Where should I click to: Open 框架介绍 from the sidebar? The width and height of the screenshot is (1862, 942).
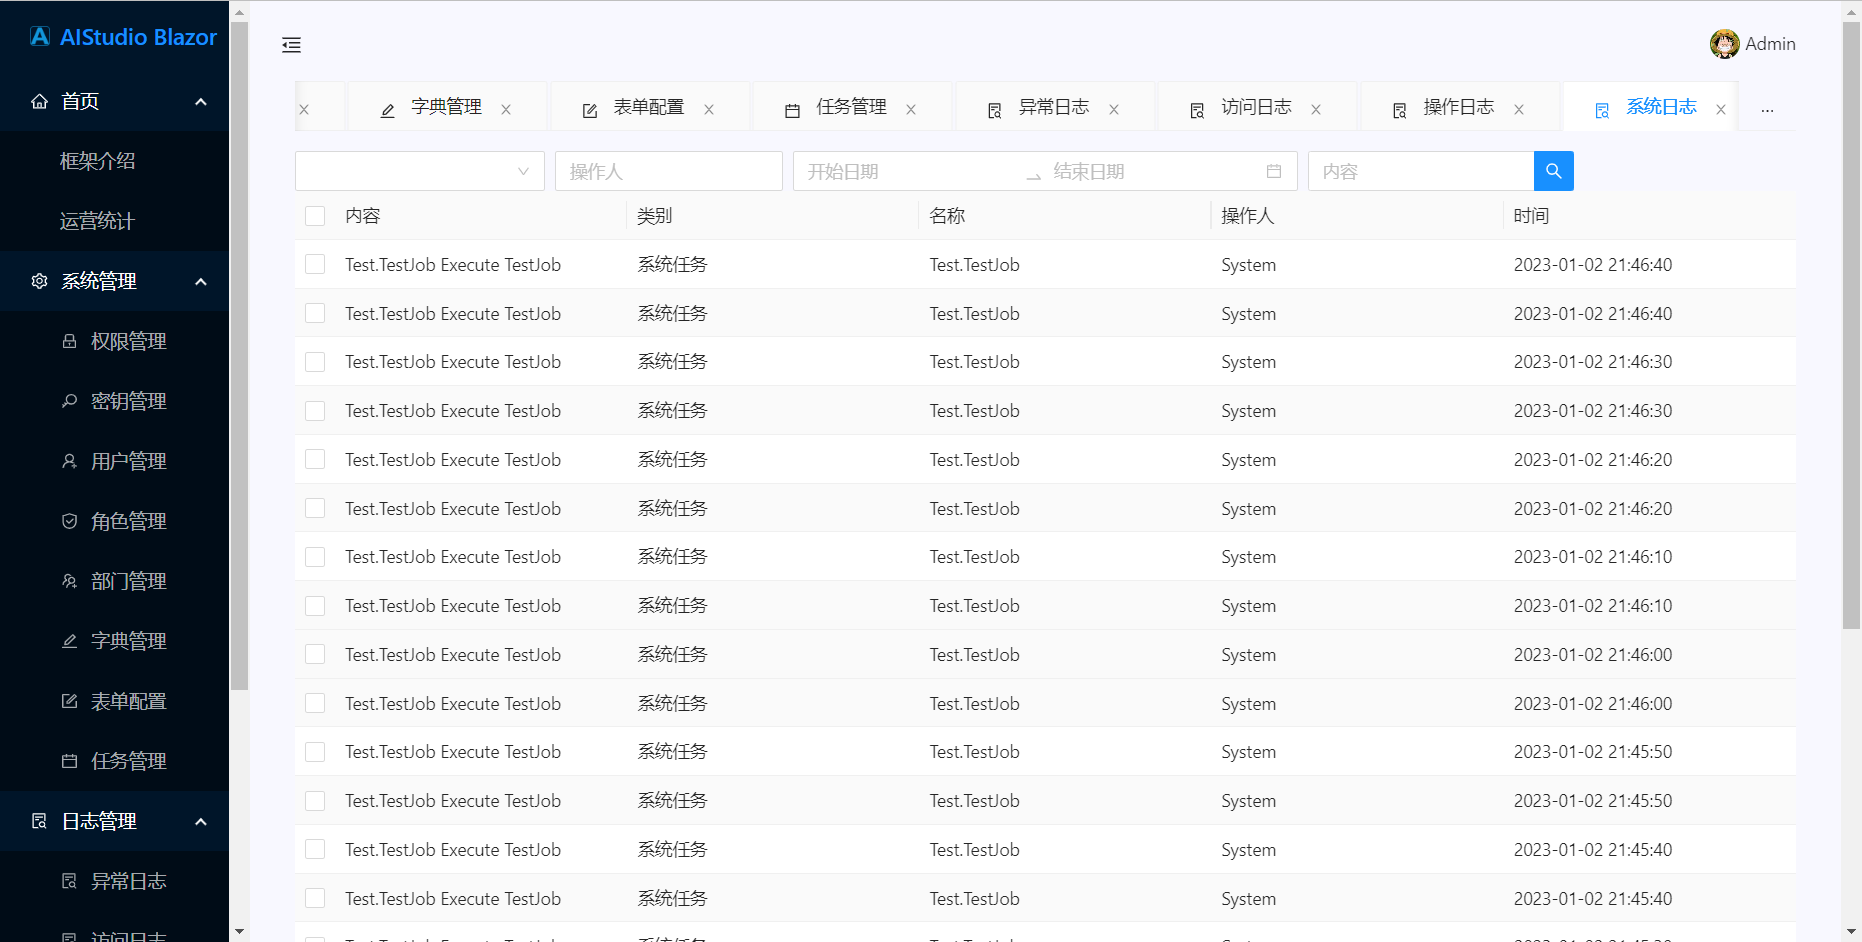click(97, 160)
